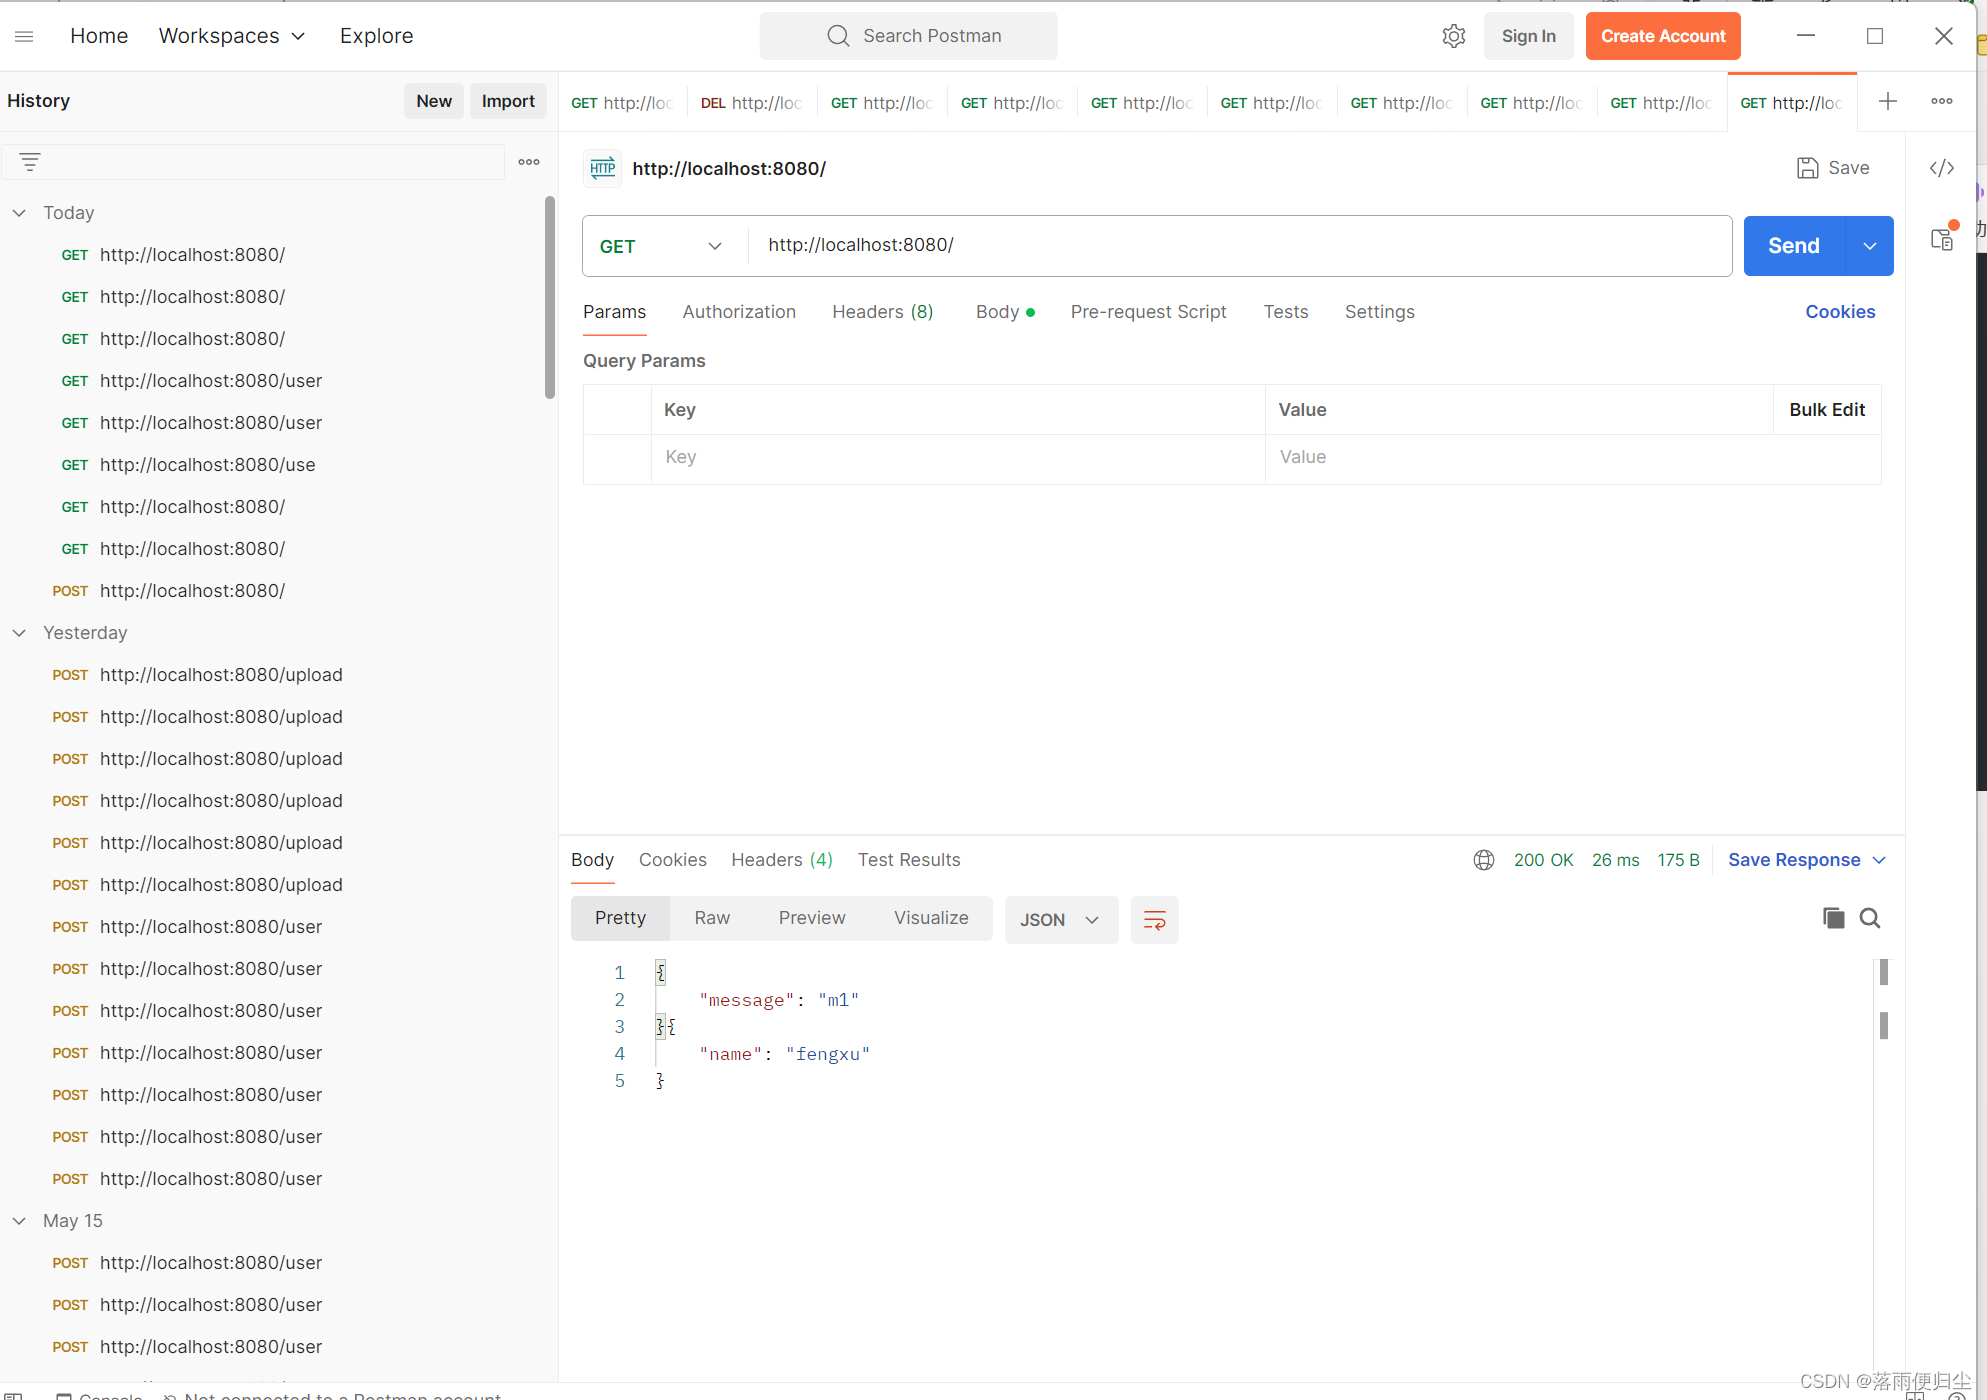
Task: Click Bulk Edit in query params
Action: coord(1827,410)
